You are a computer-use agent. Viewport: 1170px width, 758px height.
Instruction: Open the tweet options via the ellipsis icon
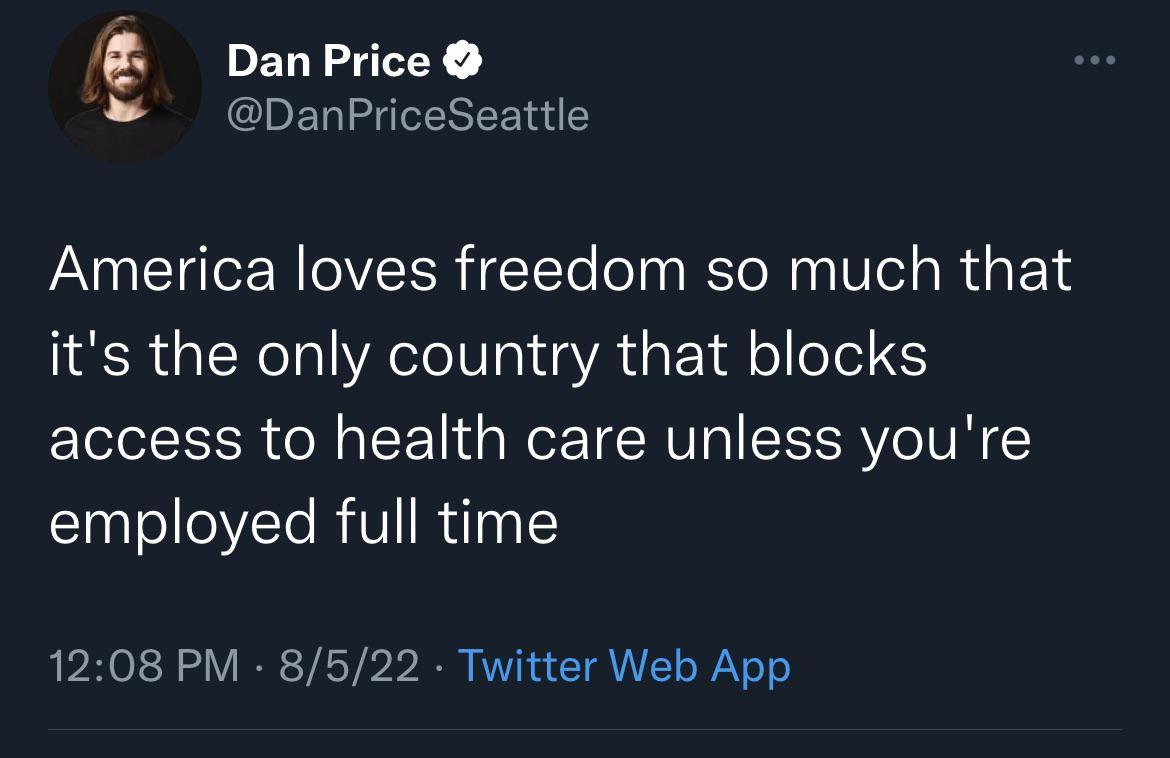pyautogui.click(x=1094, y=60)
